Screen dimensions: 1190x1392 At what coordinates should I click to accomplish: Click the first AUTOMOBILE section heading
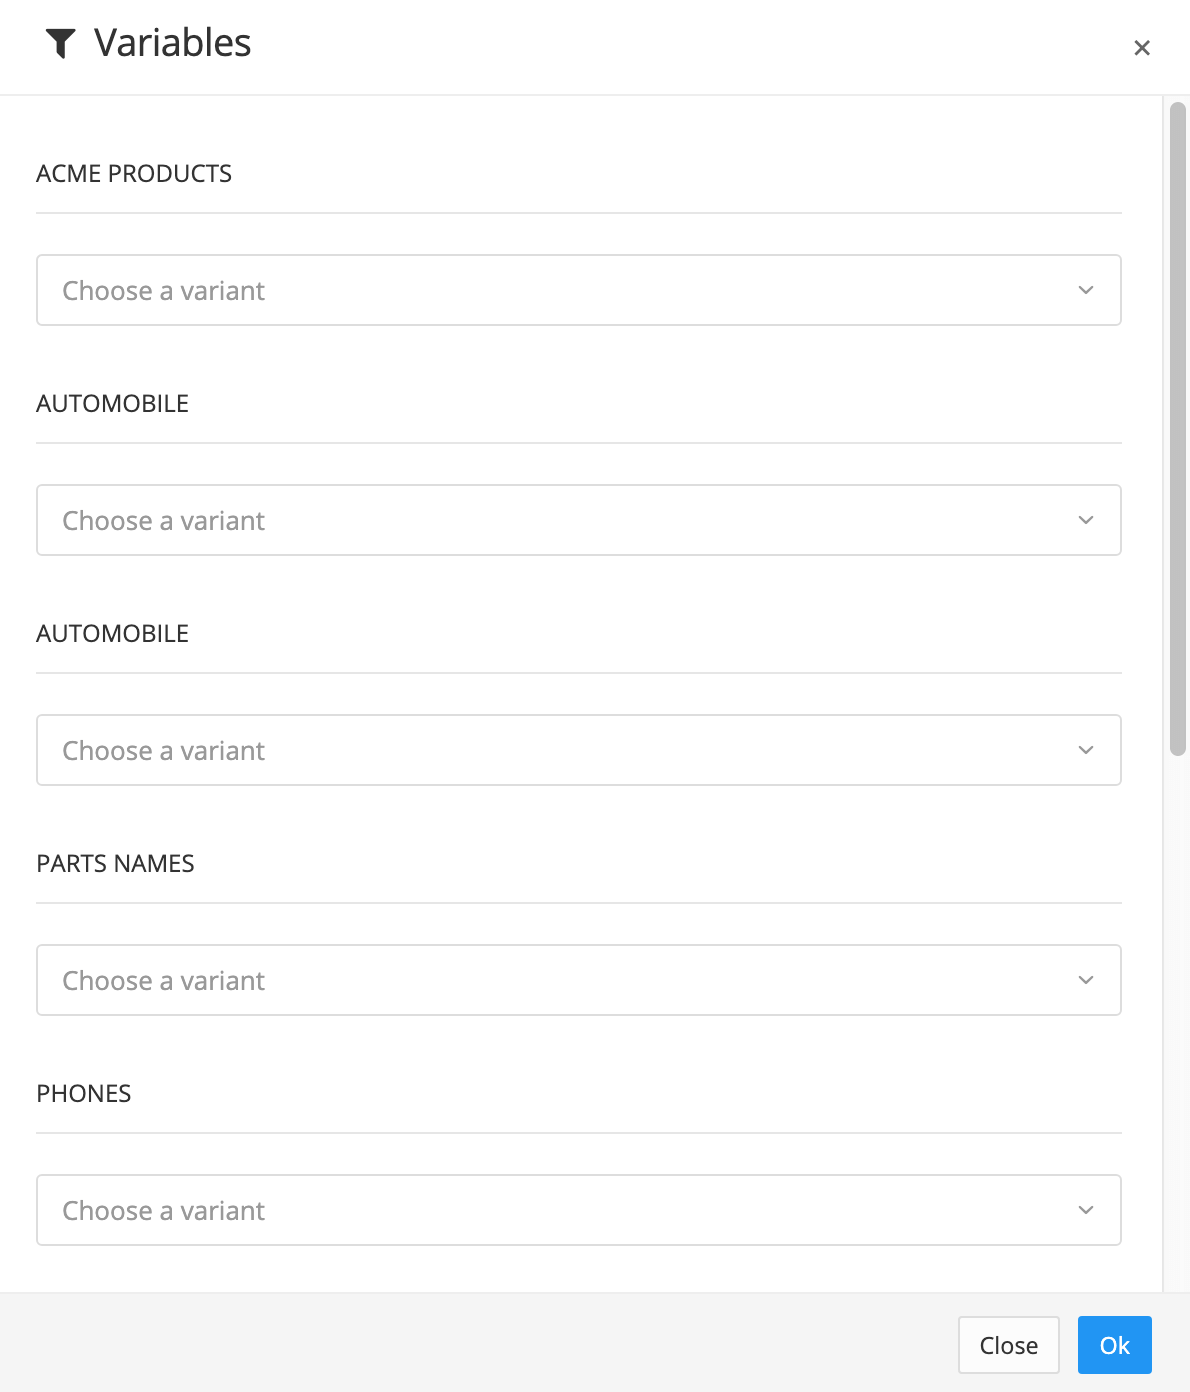(x=112, y=403)
